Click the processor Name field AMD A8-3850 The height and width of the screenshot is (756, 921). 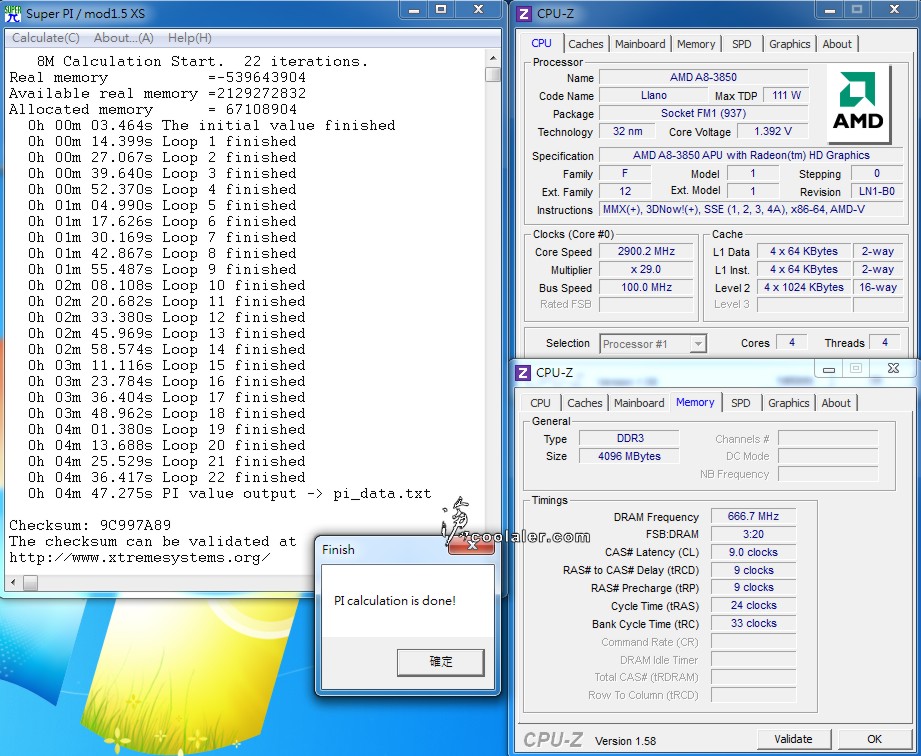point(703,77)
